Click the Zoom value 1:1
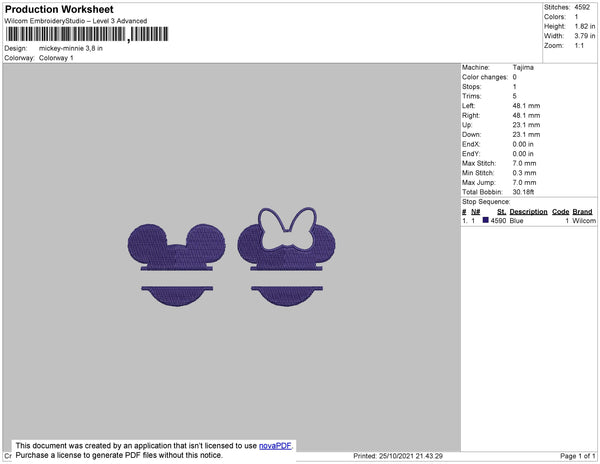The width and height of the screenshot is (600, 464). click(579, 46)
